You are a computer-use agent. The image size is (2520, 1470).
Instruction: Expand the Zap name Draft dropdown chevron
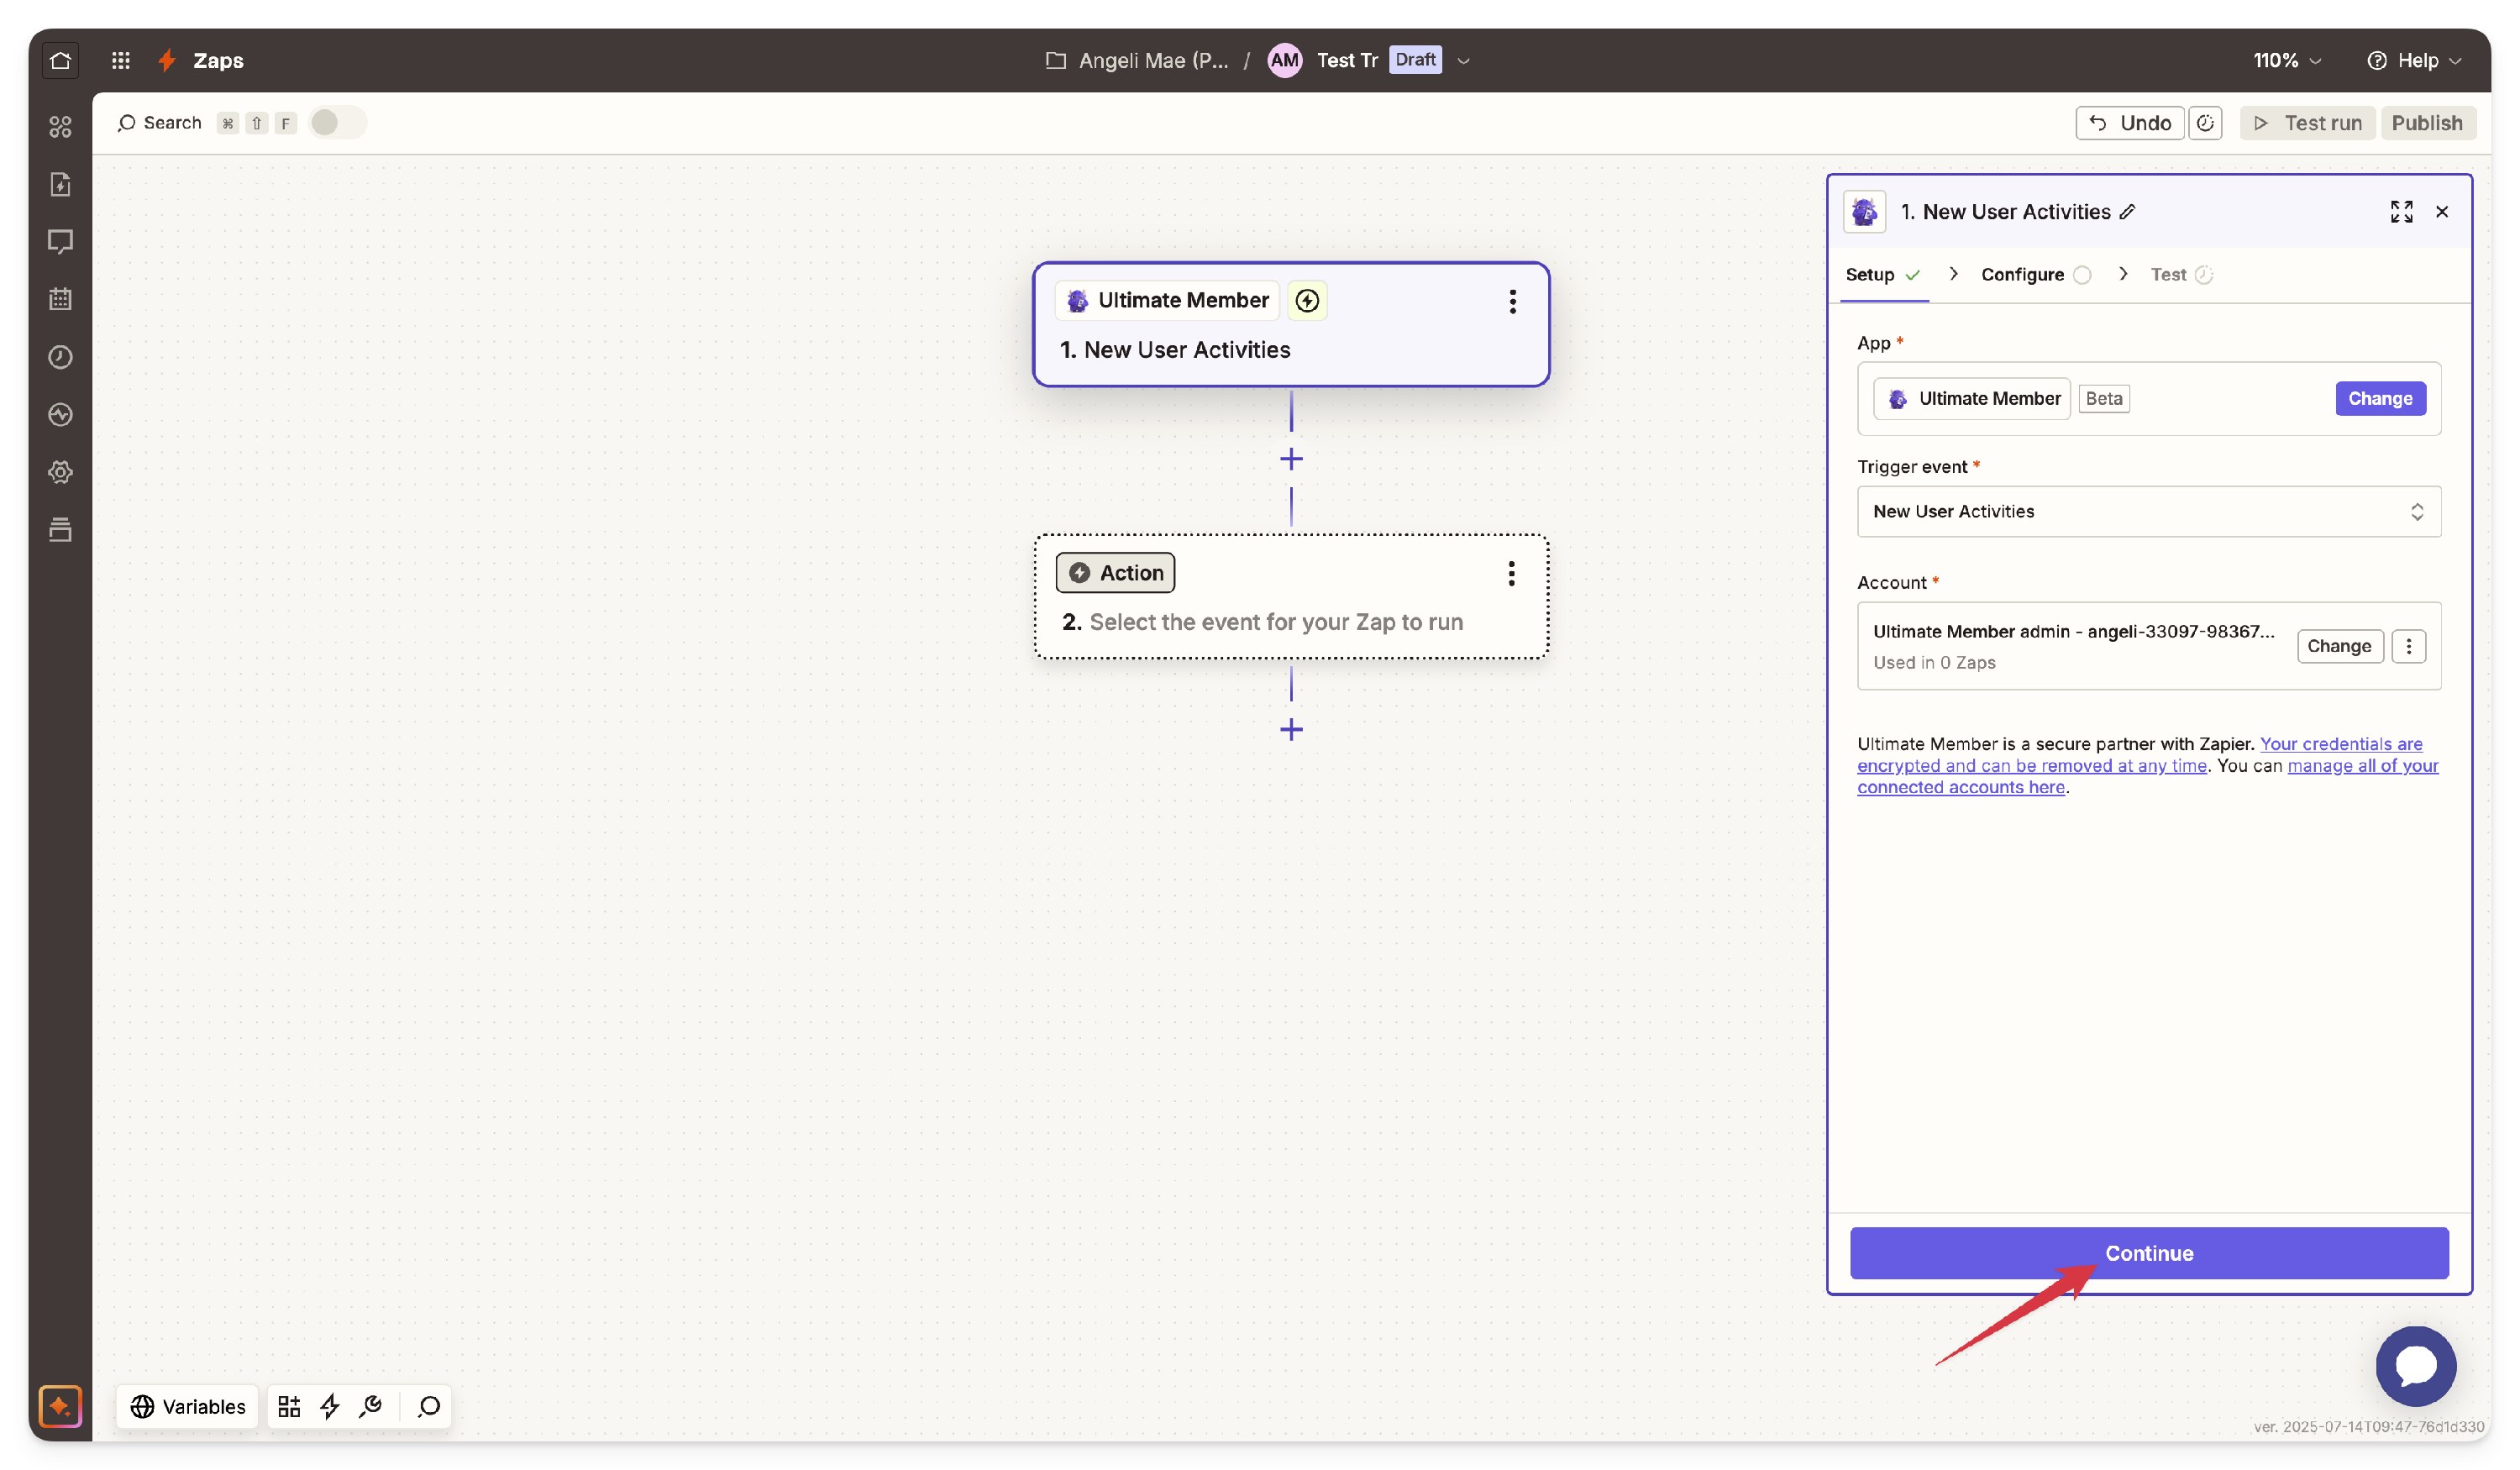tap(1463, 60)
